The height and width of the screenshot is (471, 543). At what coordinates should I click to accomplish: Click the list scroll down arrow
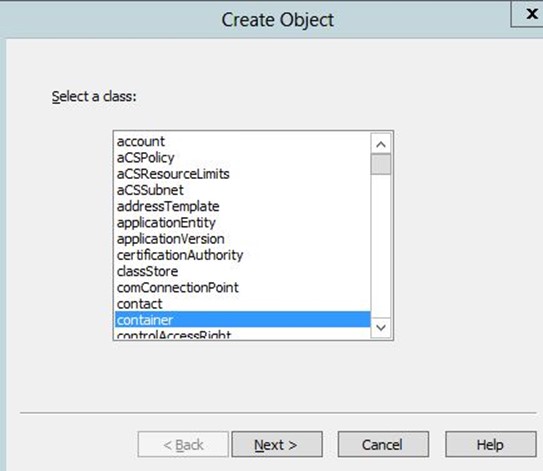click(381, 327)
